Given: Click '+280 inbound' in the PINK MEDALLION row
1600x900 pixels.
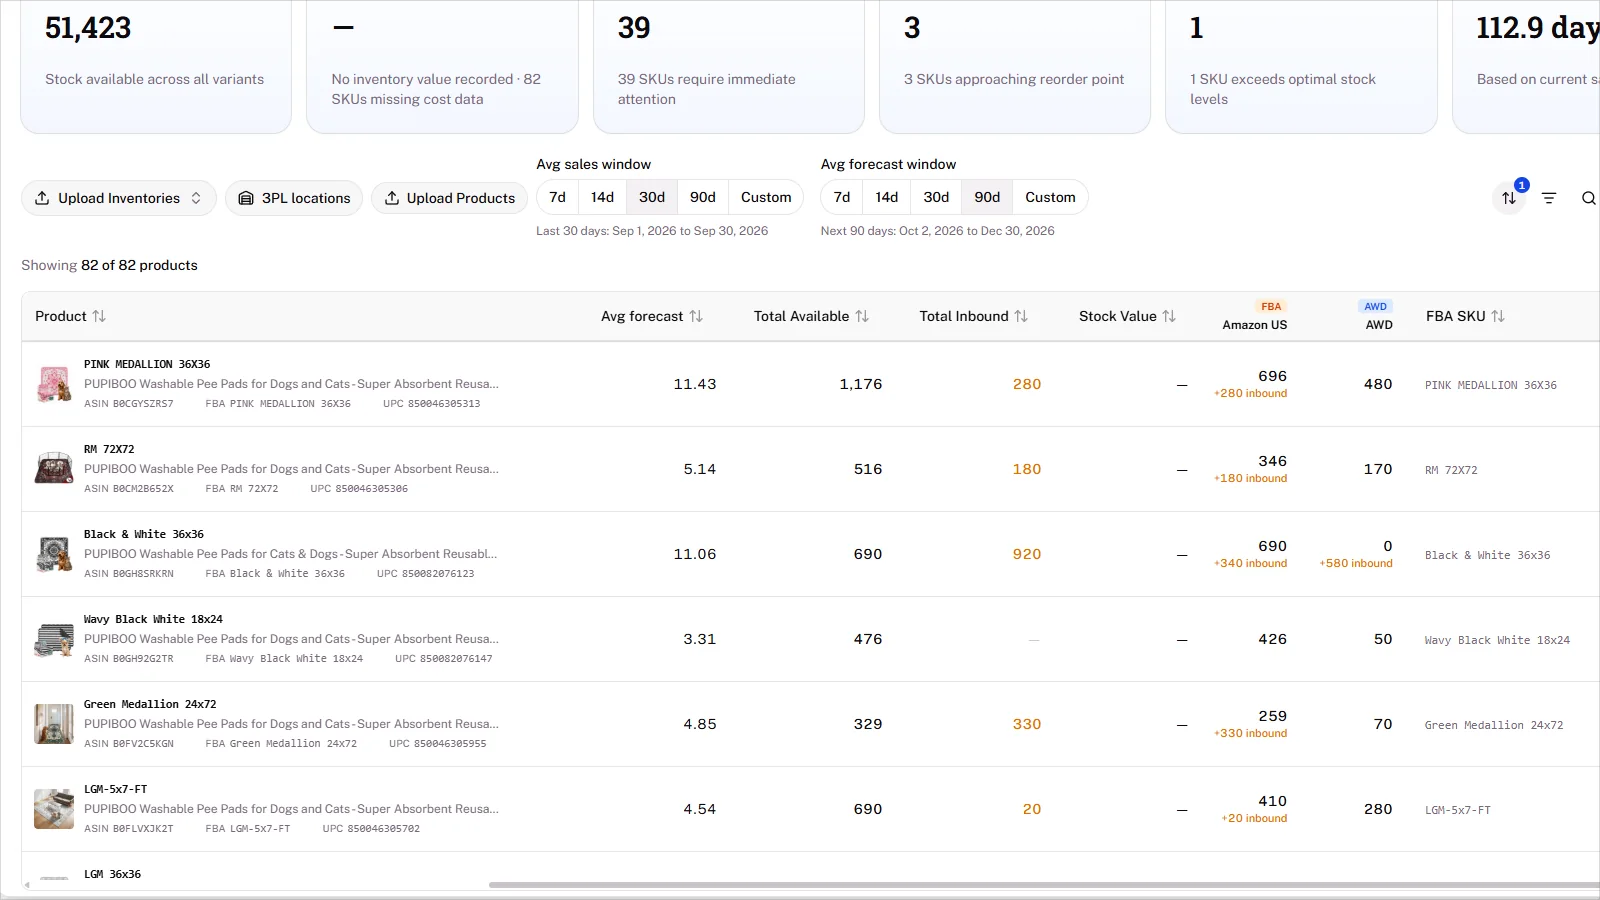Looking at the screenshot, I should pos(1250,394).
